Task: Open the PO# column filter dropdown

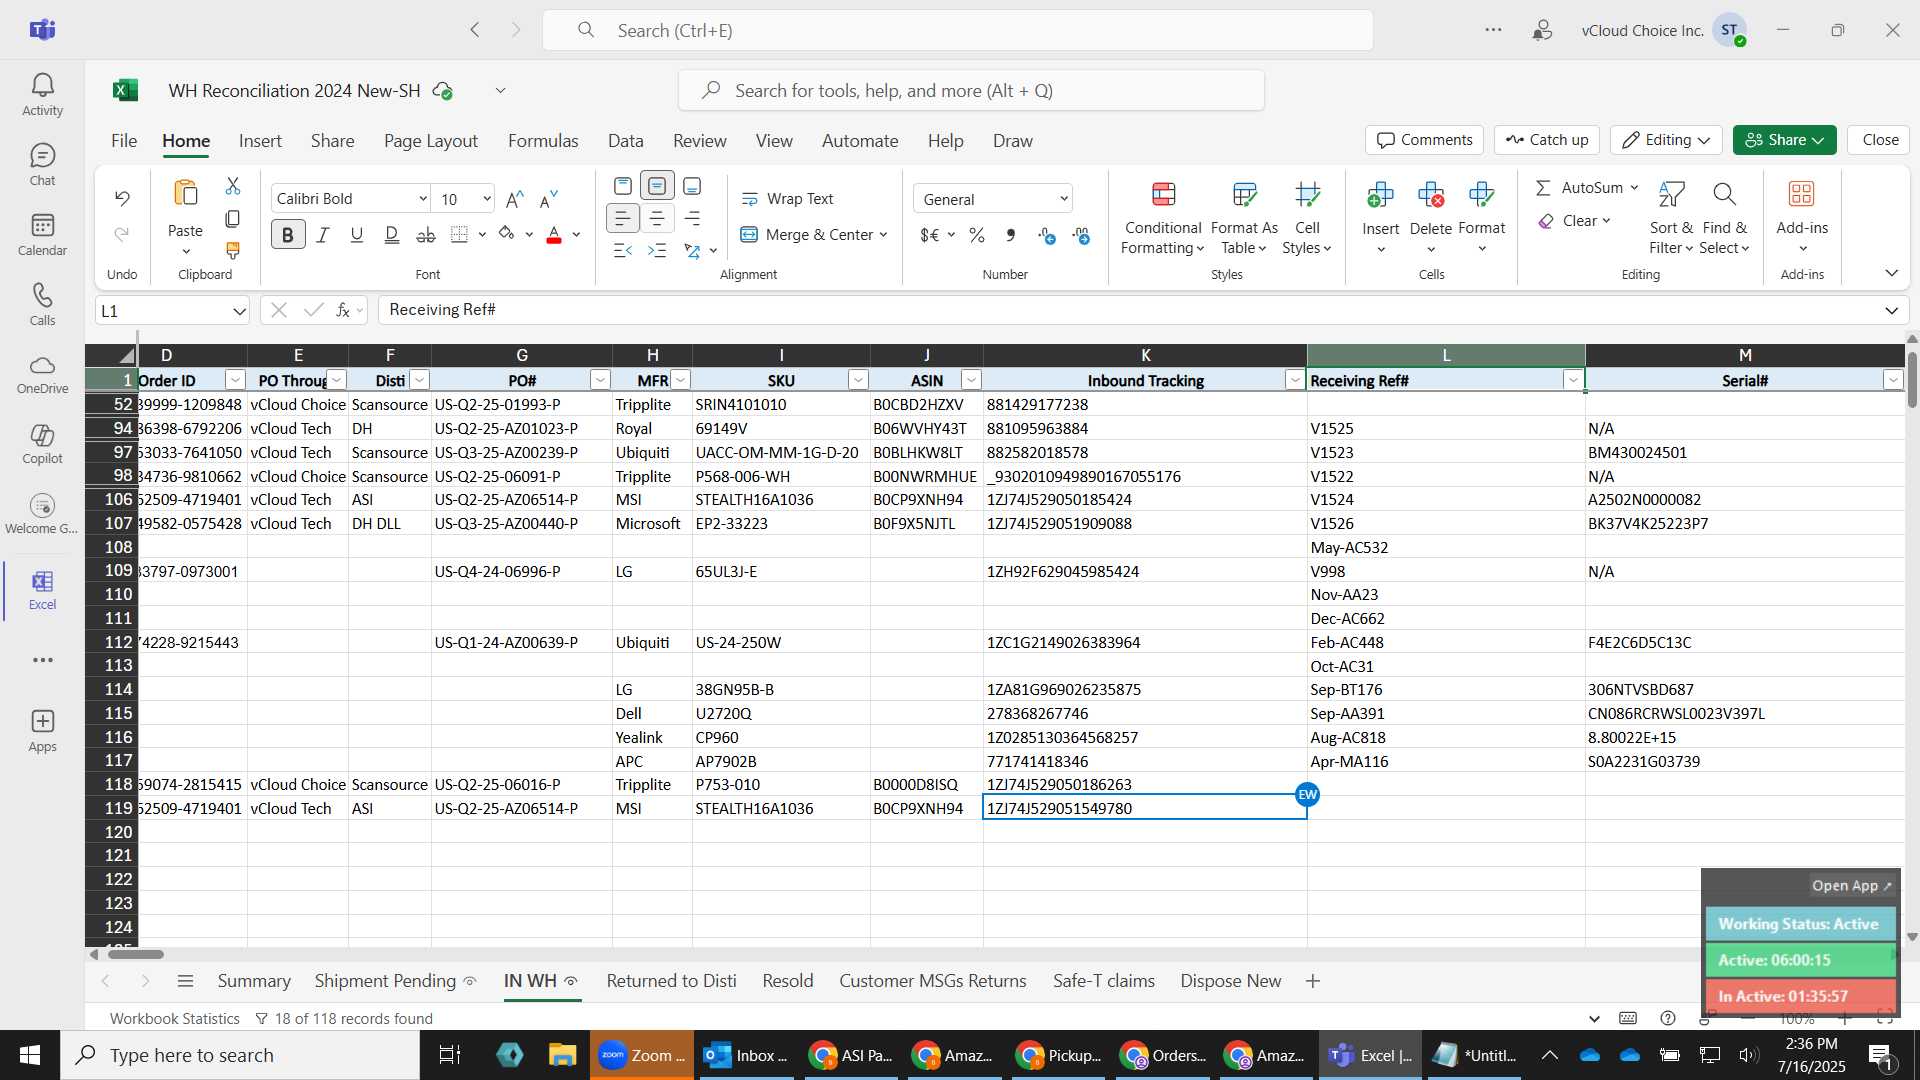Action: coord(600,380)
